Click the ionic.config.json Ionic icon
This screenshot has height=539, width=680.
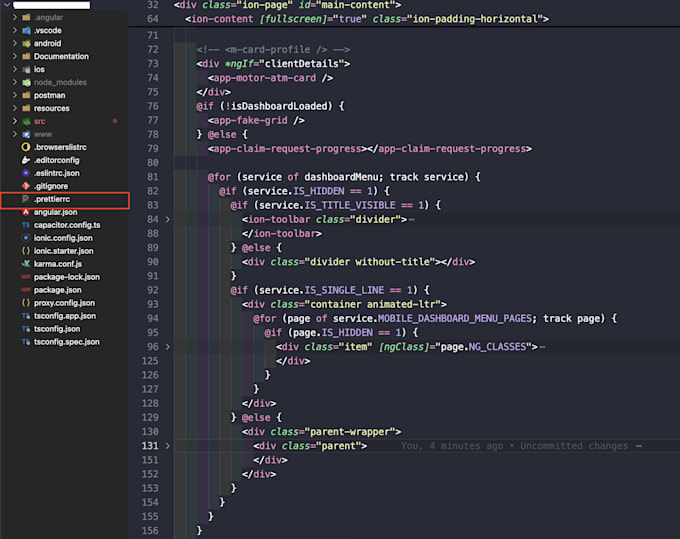click(x=26, y=238)
